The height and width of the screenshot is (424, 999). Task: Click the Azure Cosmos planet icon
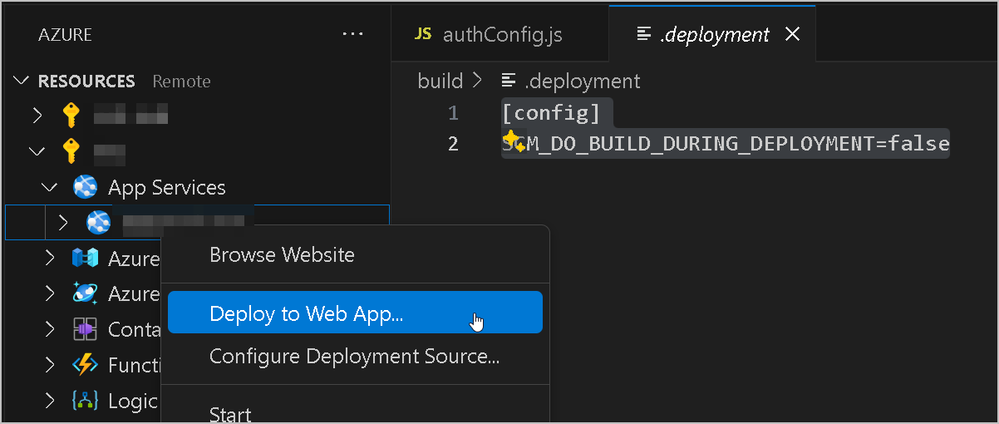coord(85,293)
